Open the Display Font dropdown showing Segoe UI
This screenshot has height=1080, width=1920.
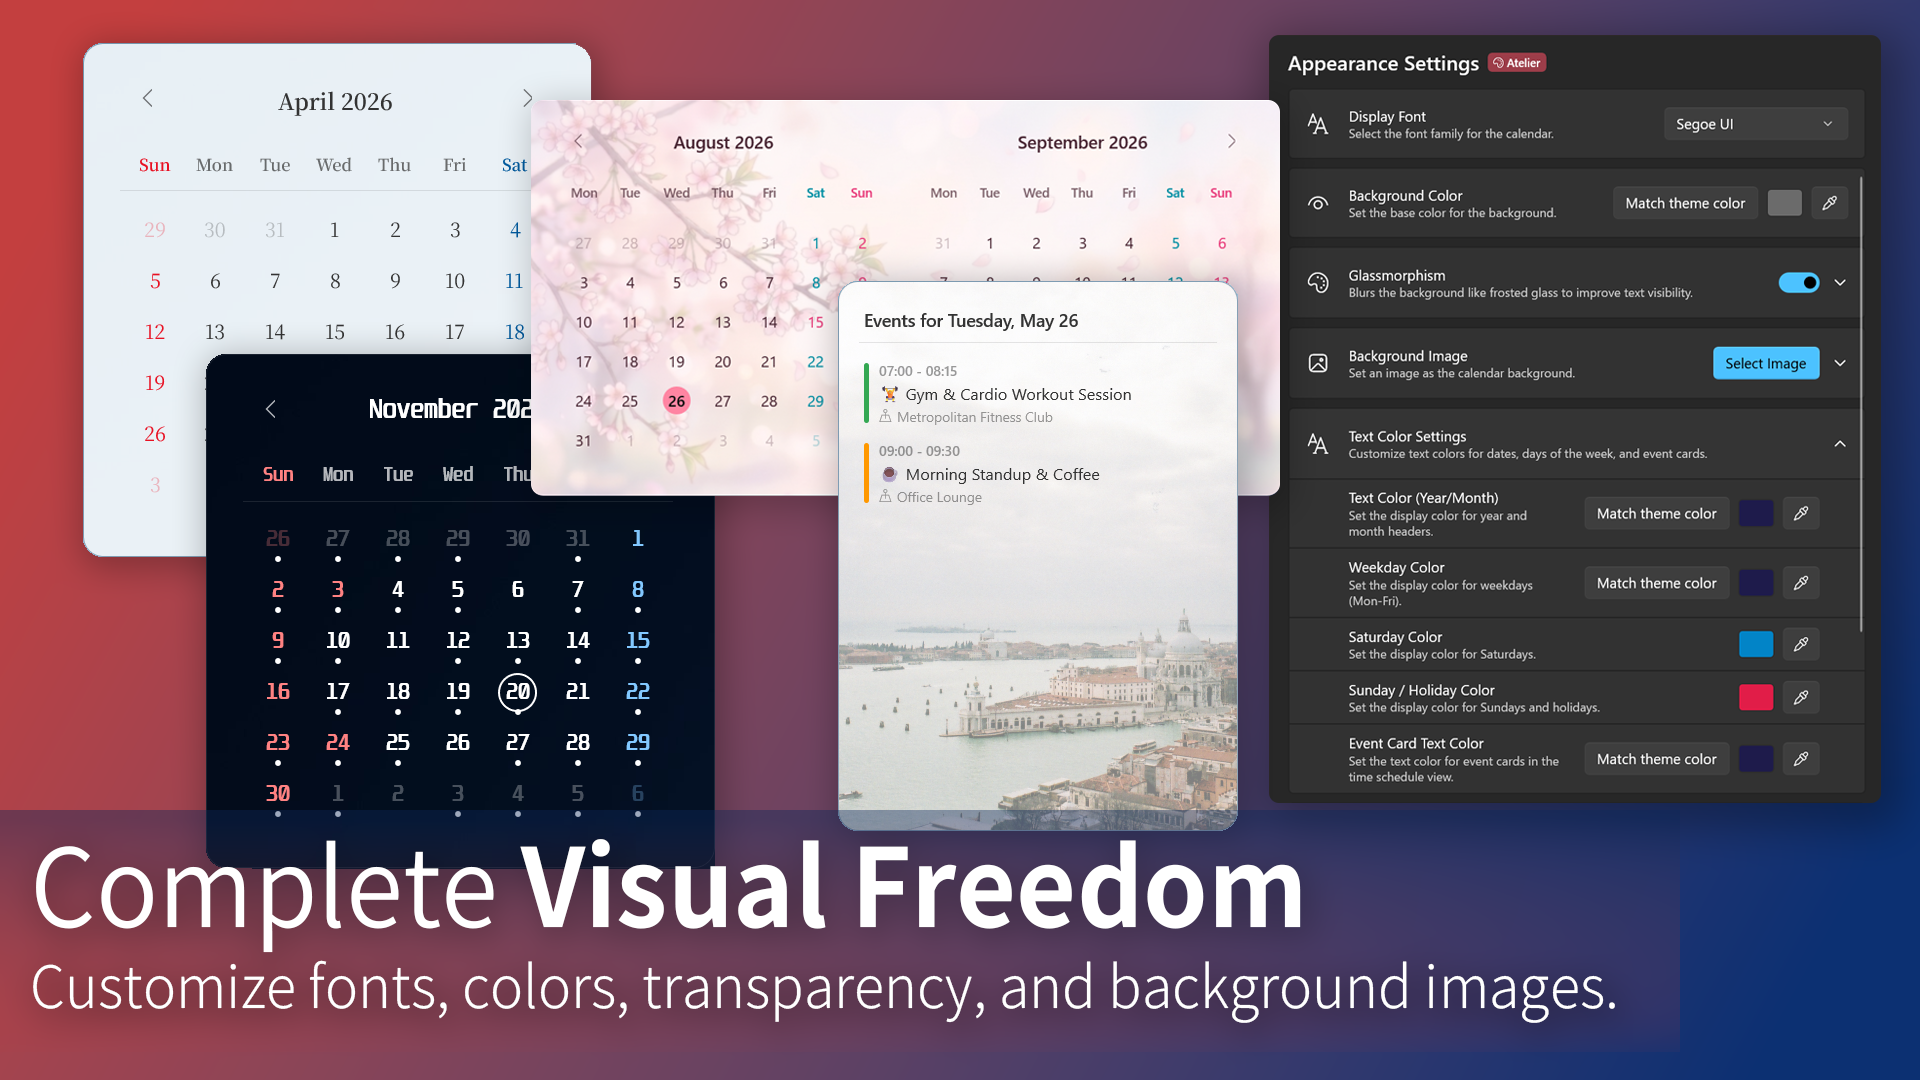[x=1755, y=124]
